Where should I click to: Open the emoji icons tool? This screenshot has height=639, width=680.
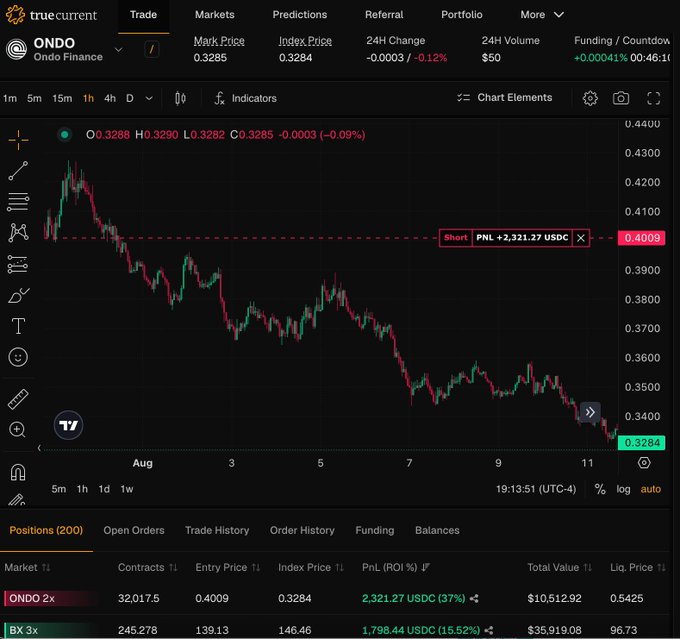point(18,357)
